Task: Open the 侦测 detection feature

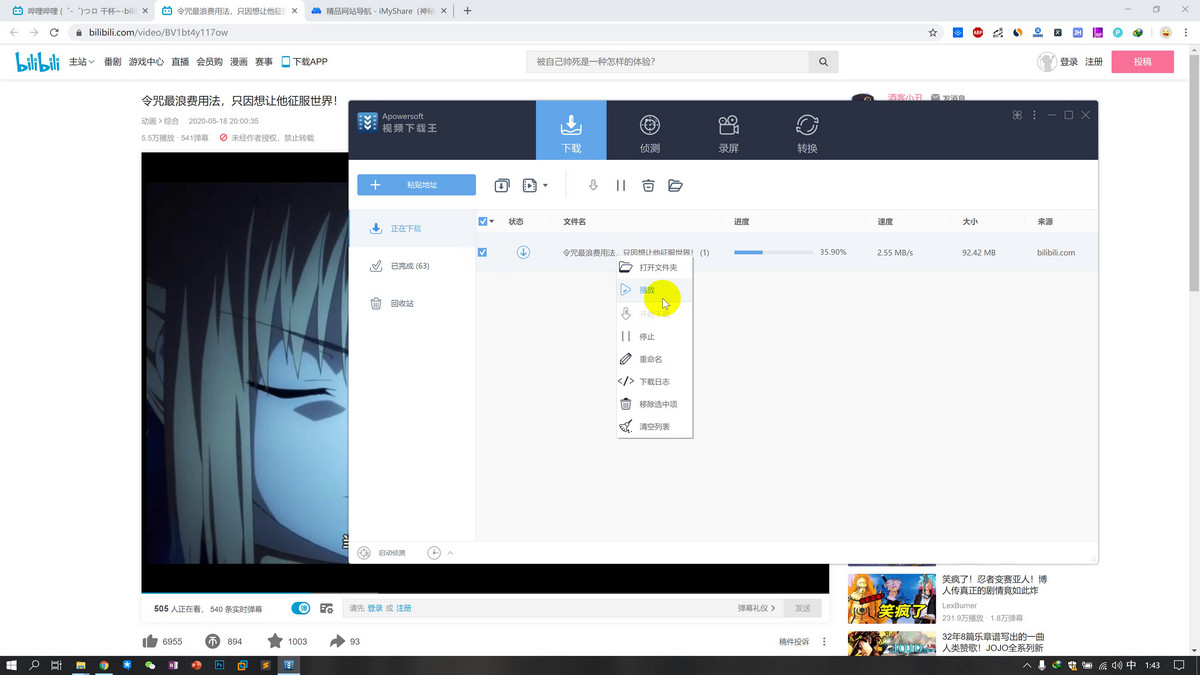Action: tap(649, 130)
